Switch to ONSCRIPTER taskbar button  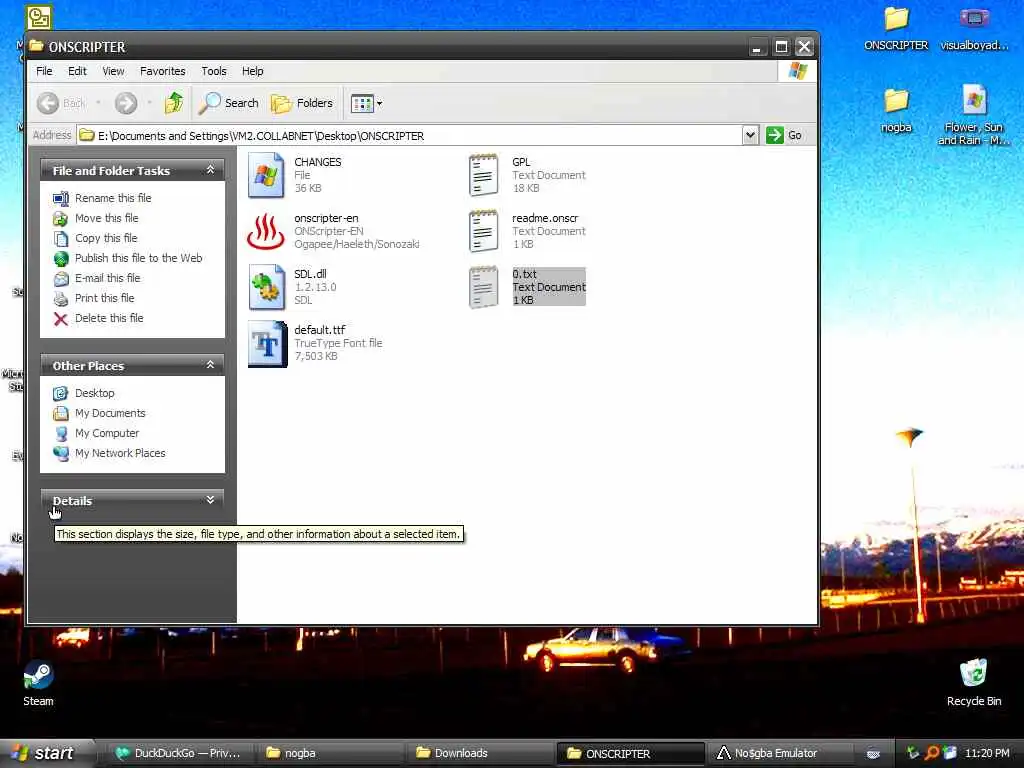pyautogui.click(x=630, y=753)
